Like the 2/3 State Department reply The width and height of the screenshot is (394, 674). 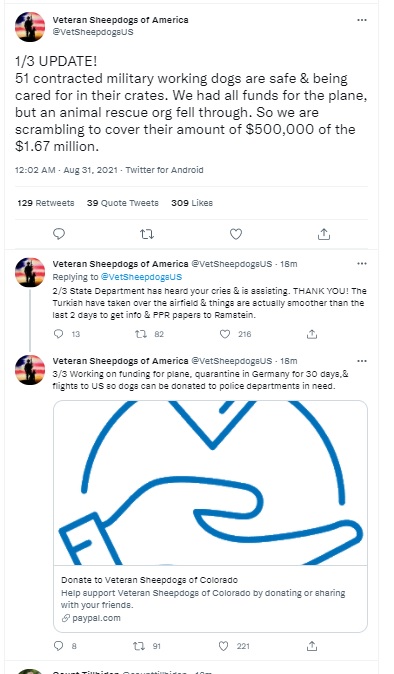[225, 334]
